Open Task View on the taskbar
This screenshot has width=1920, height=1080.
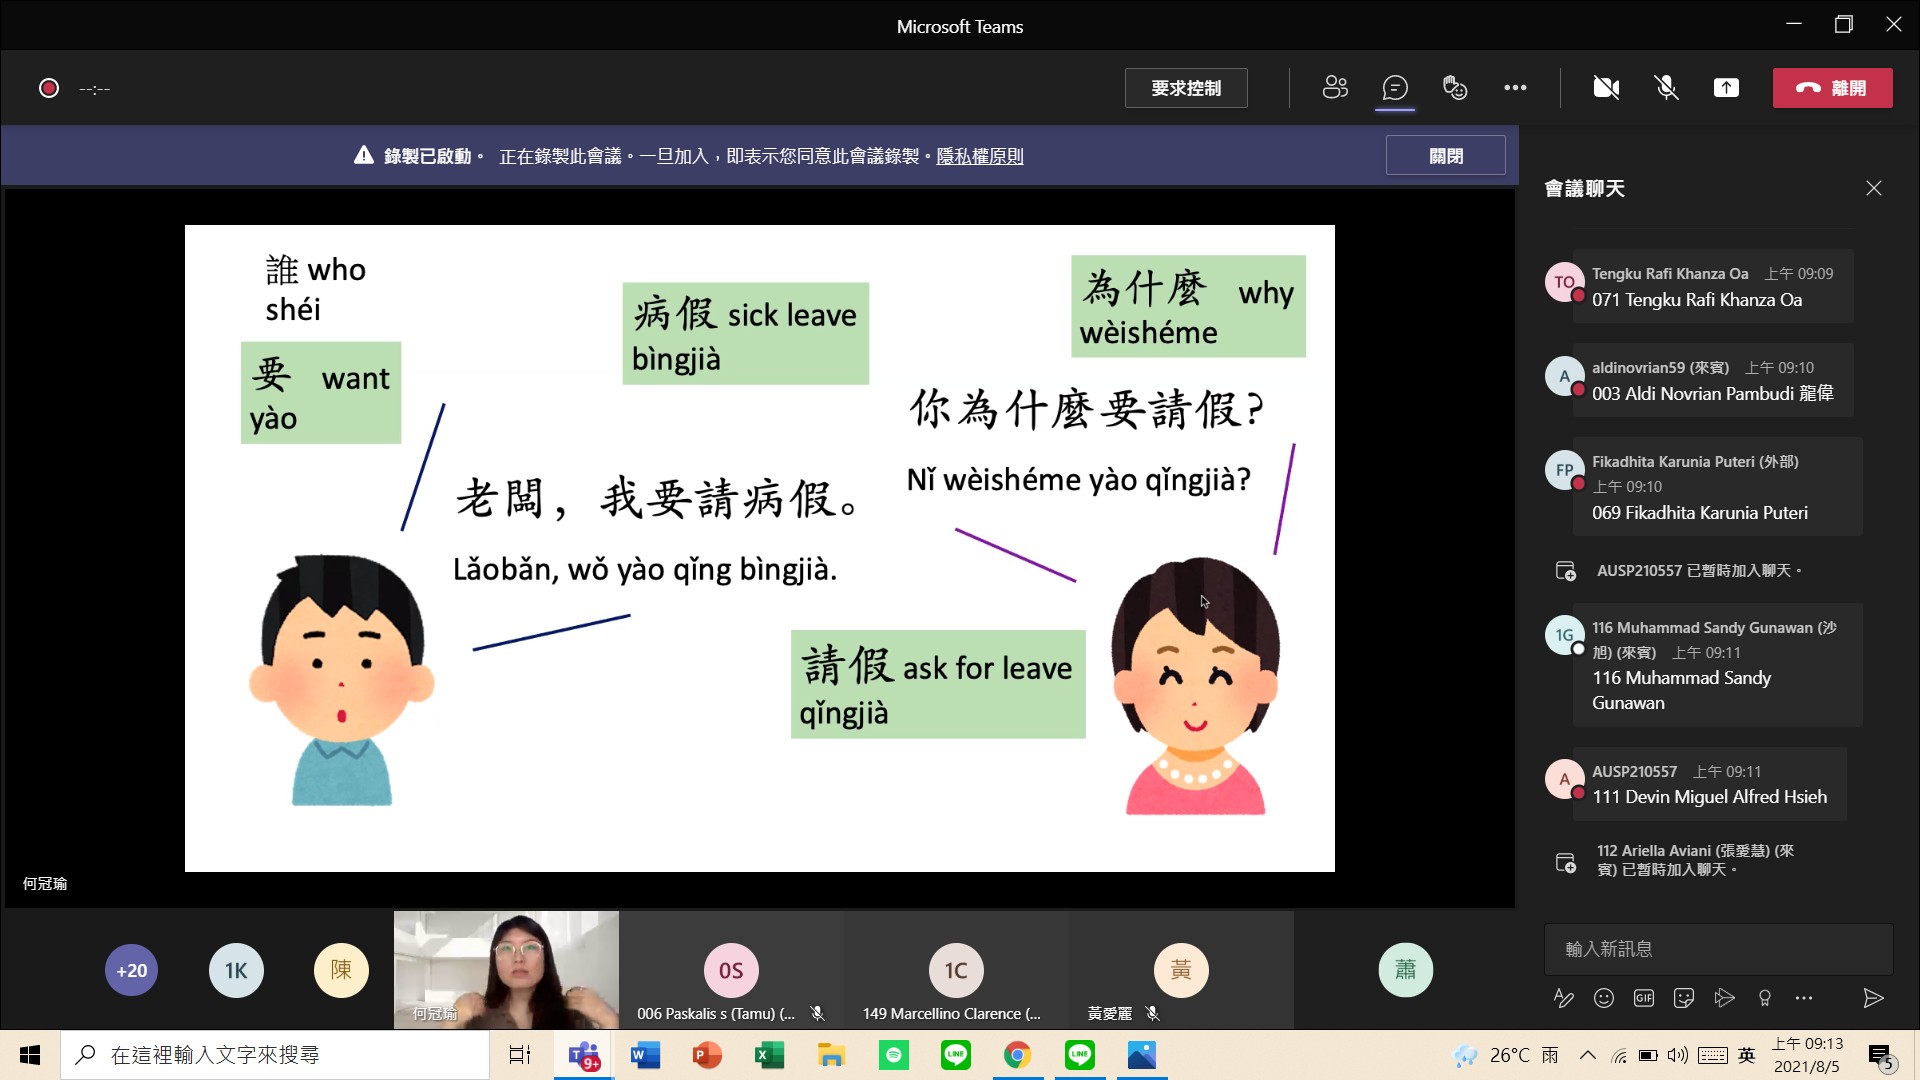pos(520,1055)
